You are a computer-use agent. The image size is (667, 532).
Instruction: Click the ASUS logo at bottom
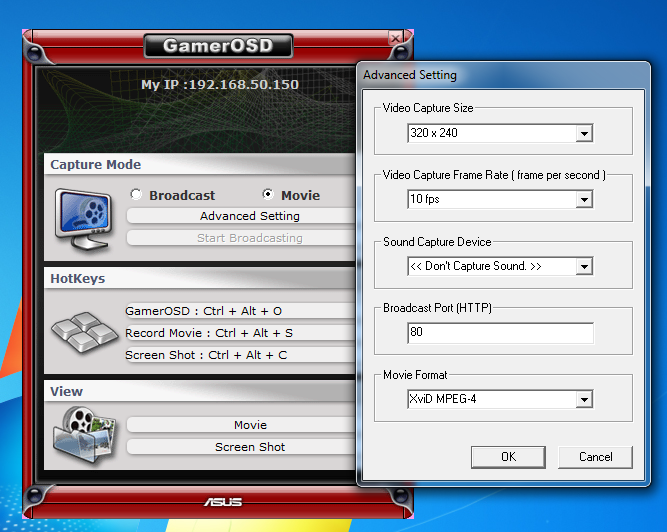click(x=223, y=502)
